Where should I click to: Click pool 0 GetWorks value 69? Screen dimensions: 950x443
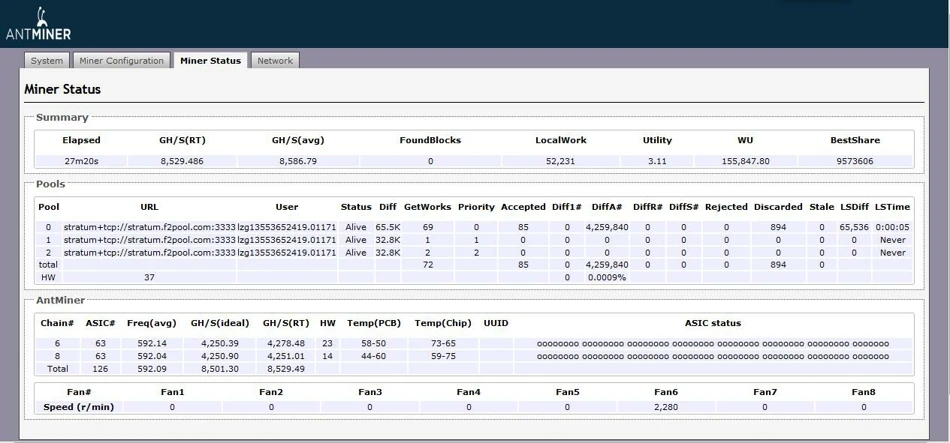click(428, 227)
